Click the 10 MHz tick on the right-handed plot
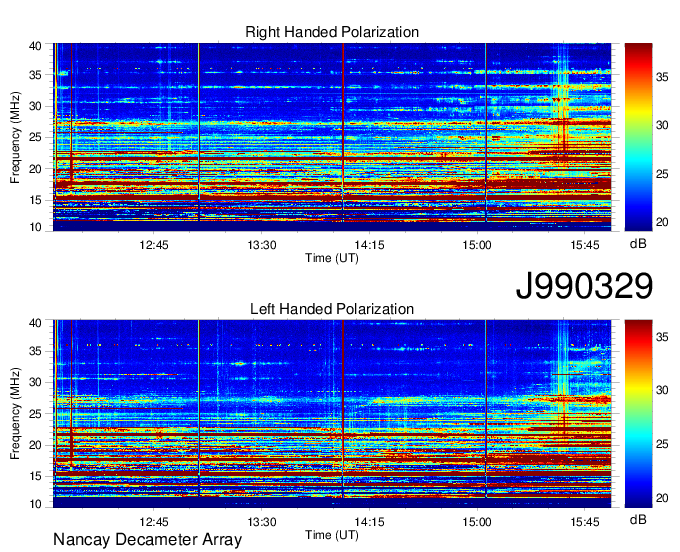The height and width of the screenshot is (552, 680). tap(36, 227)
